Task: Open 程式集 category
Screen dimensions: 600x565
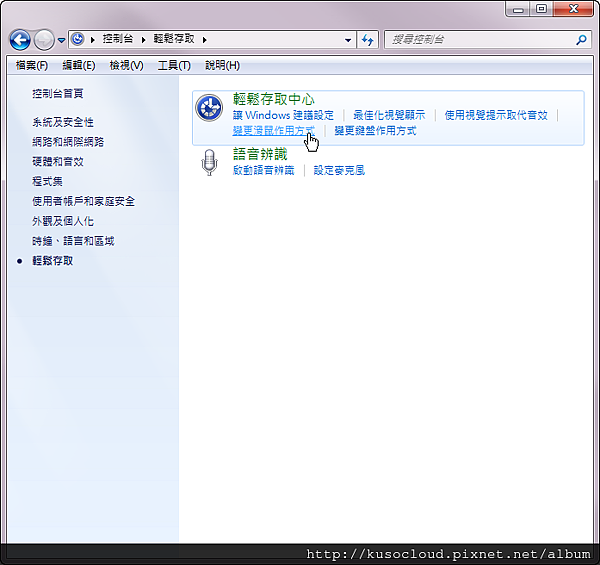Action: tap(47, 181)
